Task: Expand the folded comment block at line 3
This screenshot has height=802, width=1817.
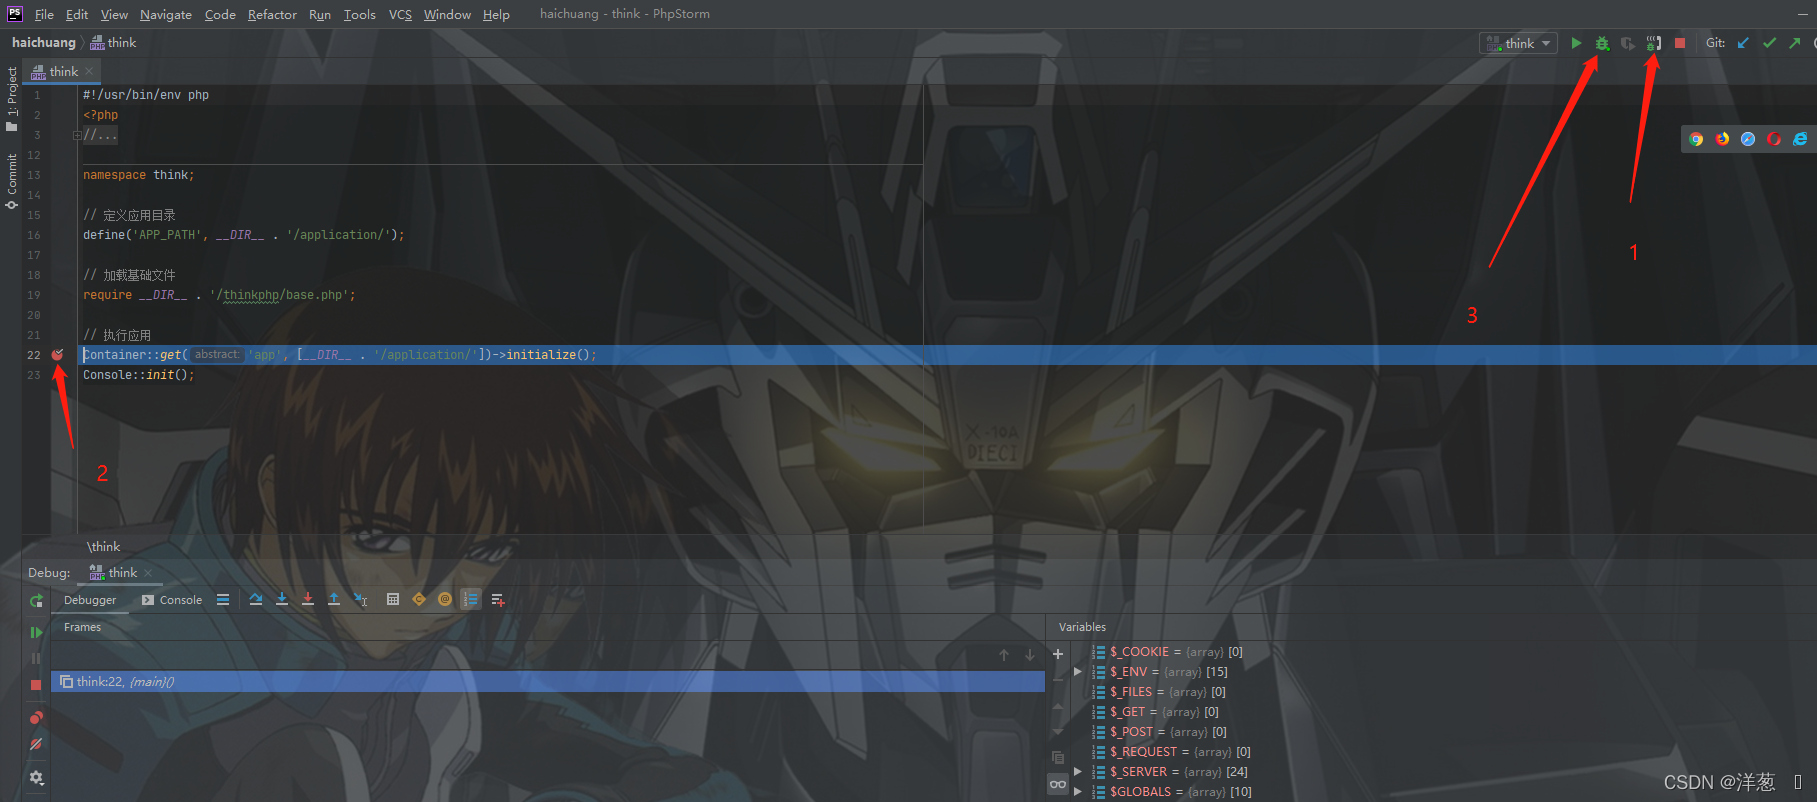Action: [x=77, y=135]
